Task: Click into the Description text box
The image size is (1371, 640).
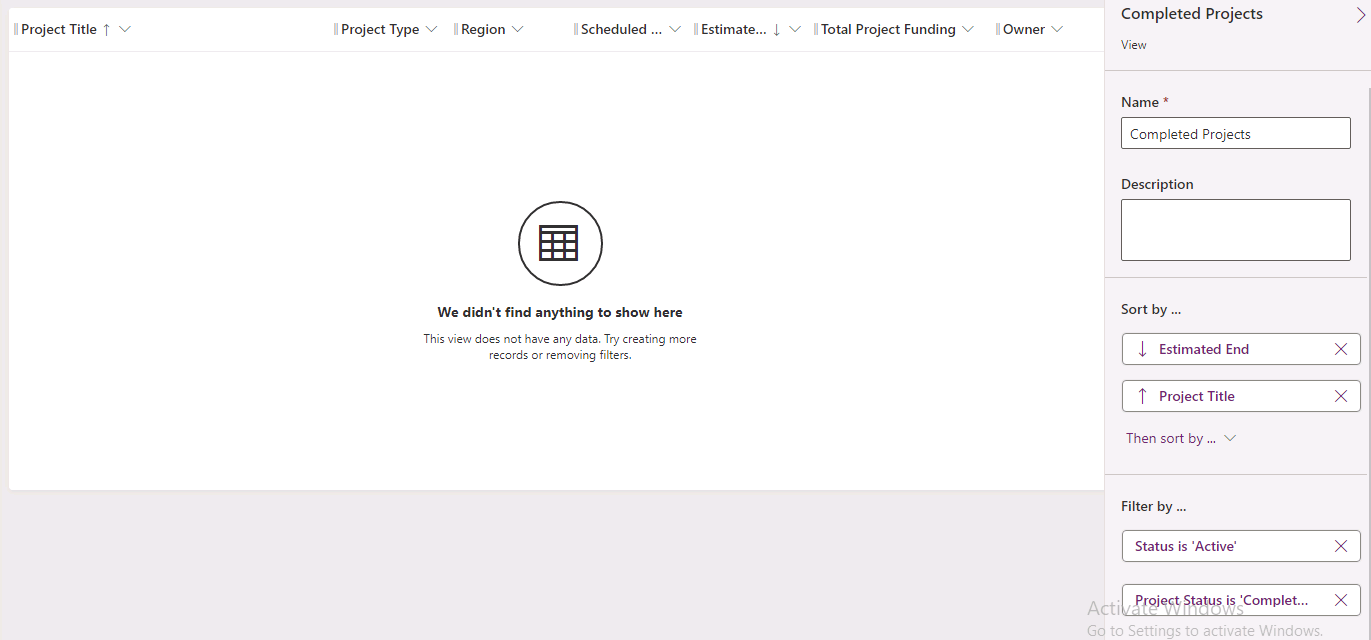Action: tap(1236, 230)
